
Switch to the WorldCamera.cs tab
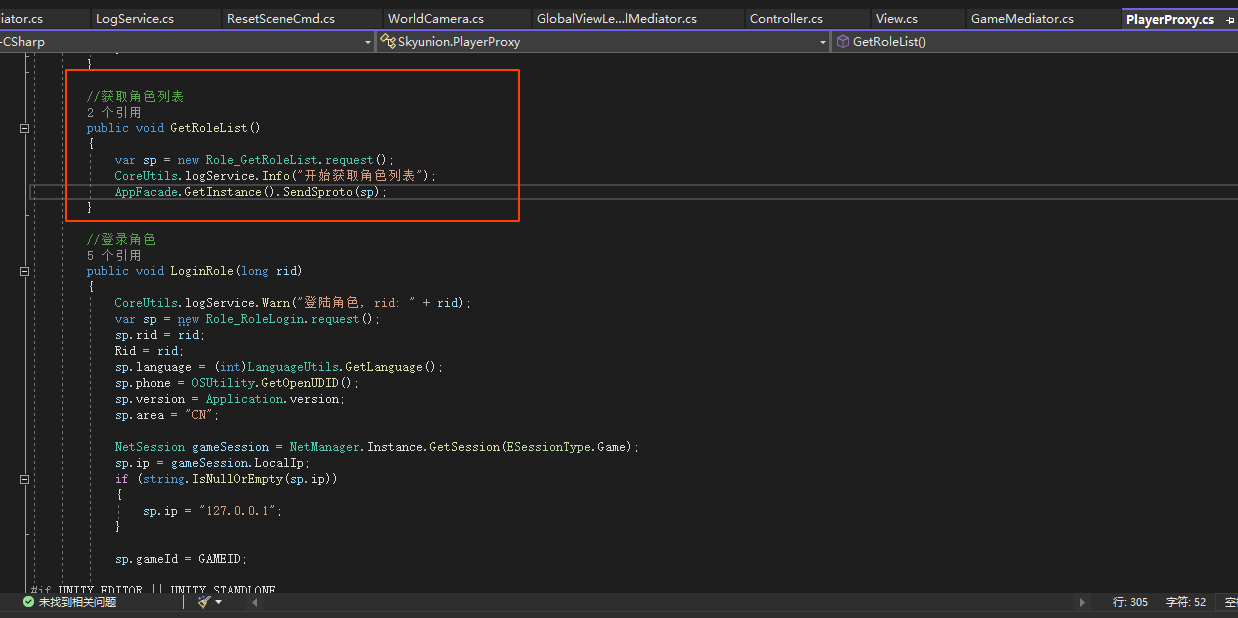coord(435,19)
